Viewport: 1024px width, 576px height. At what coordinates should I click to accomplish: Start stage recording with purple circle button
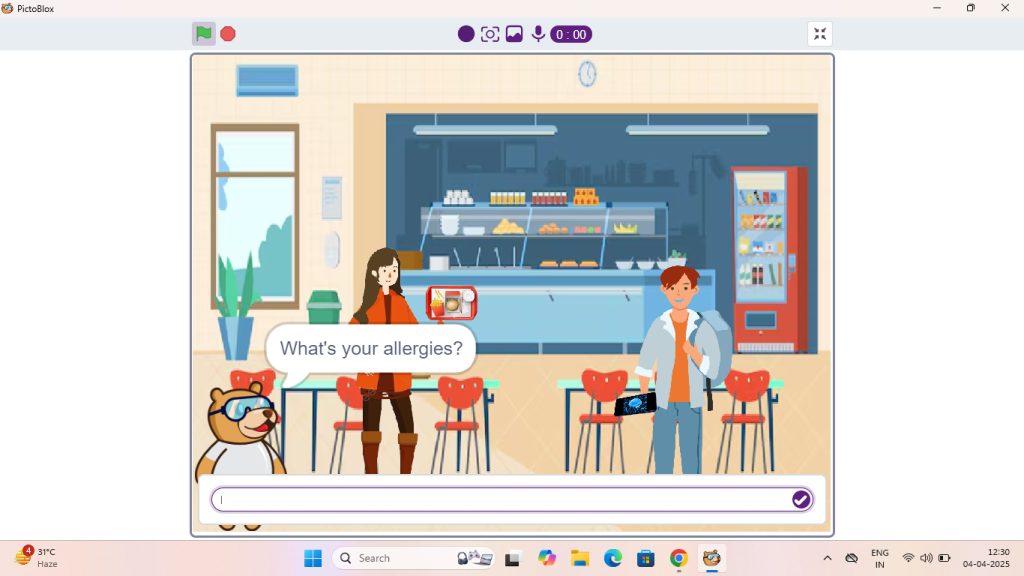466,34
